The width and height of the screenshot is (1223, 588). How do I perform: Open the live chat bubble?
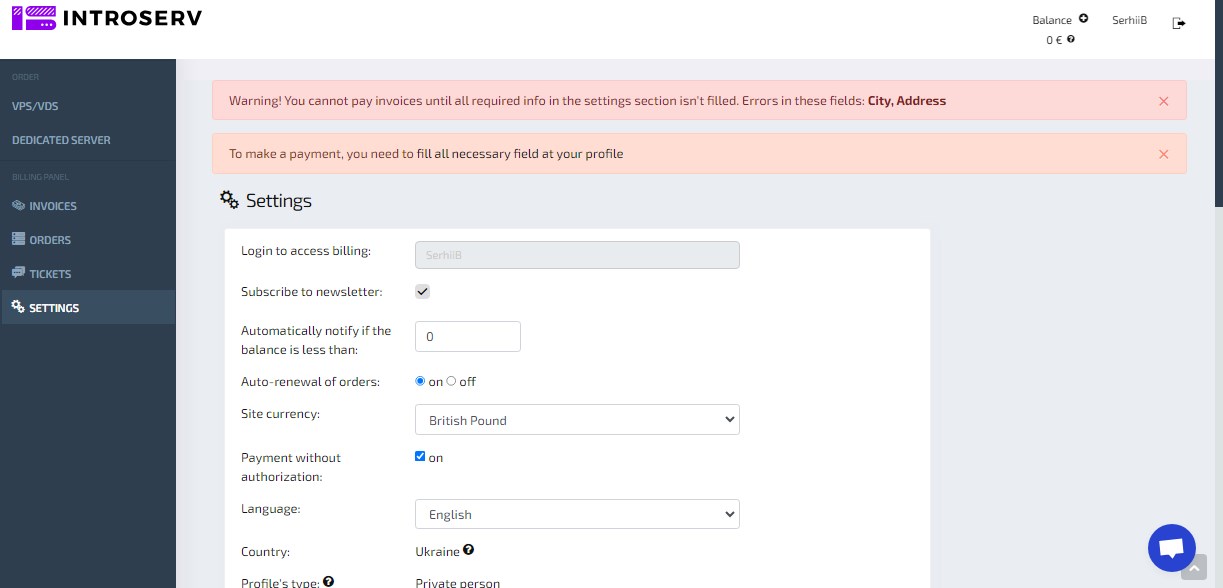click(1171, 548)
